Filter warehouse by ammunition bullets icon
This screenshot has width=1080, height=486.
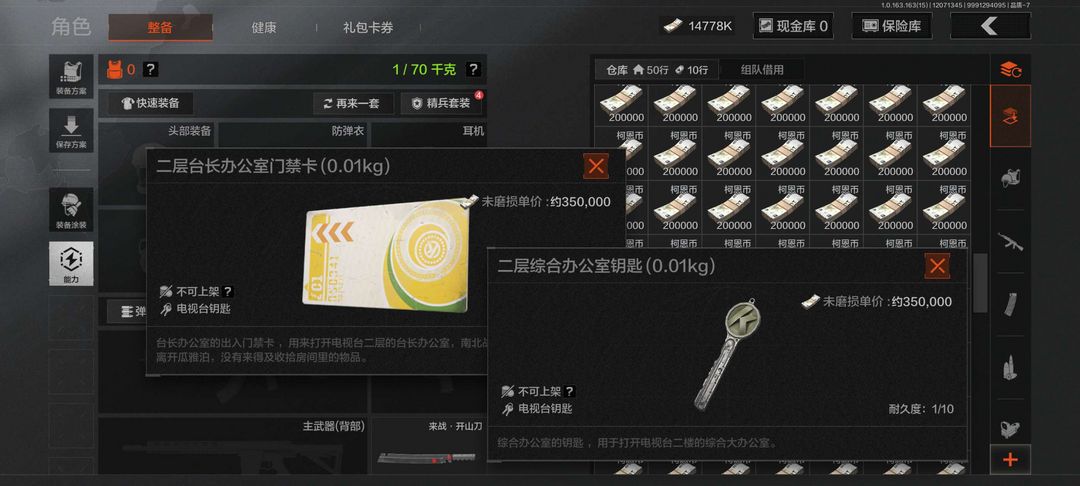tap(1010, 366)
